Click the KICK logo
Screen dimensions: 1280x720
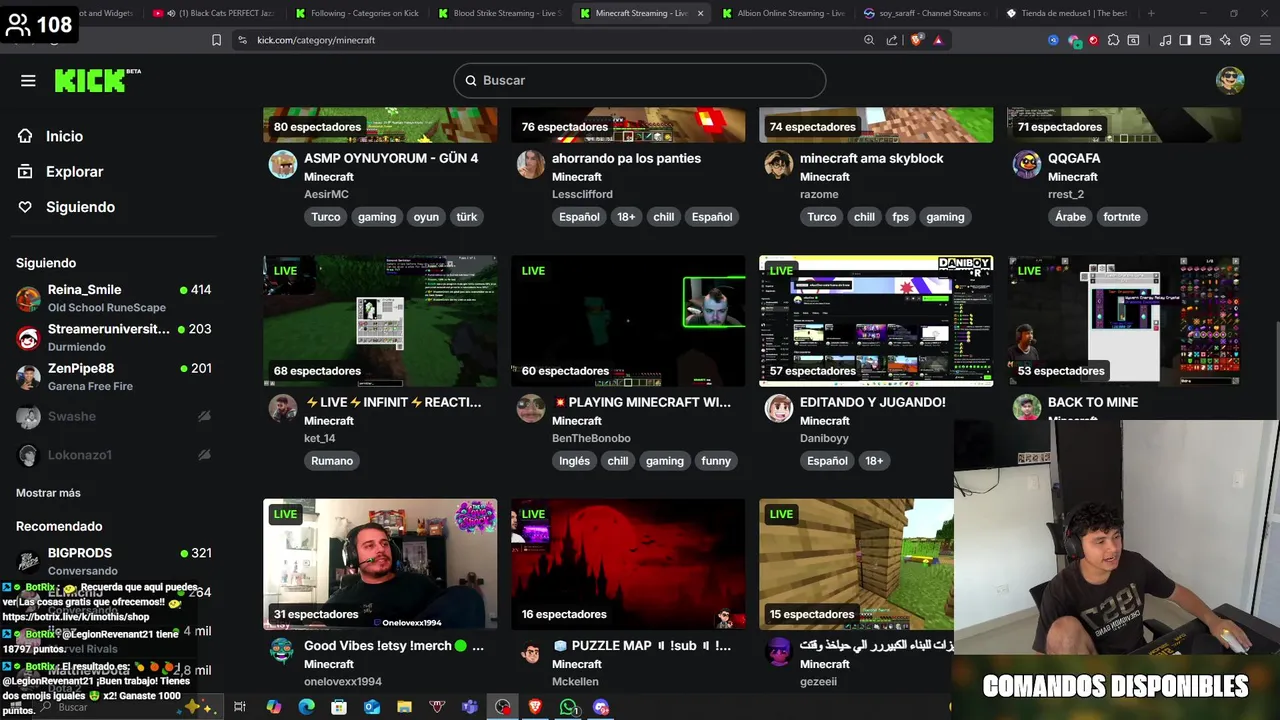click(97, 81)
